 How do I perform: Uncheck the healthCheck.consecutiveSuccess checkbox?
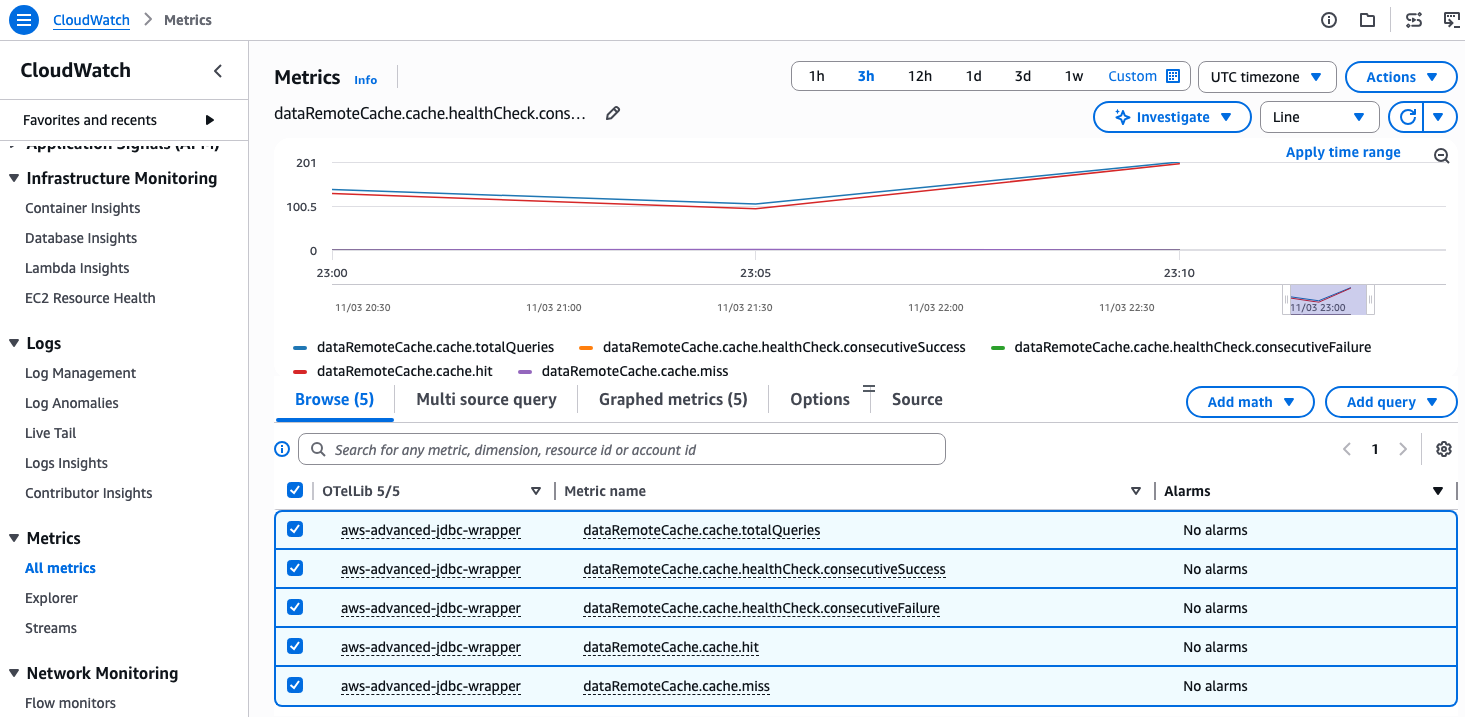pyautogui.click(x=295, y=568)
